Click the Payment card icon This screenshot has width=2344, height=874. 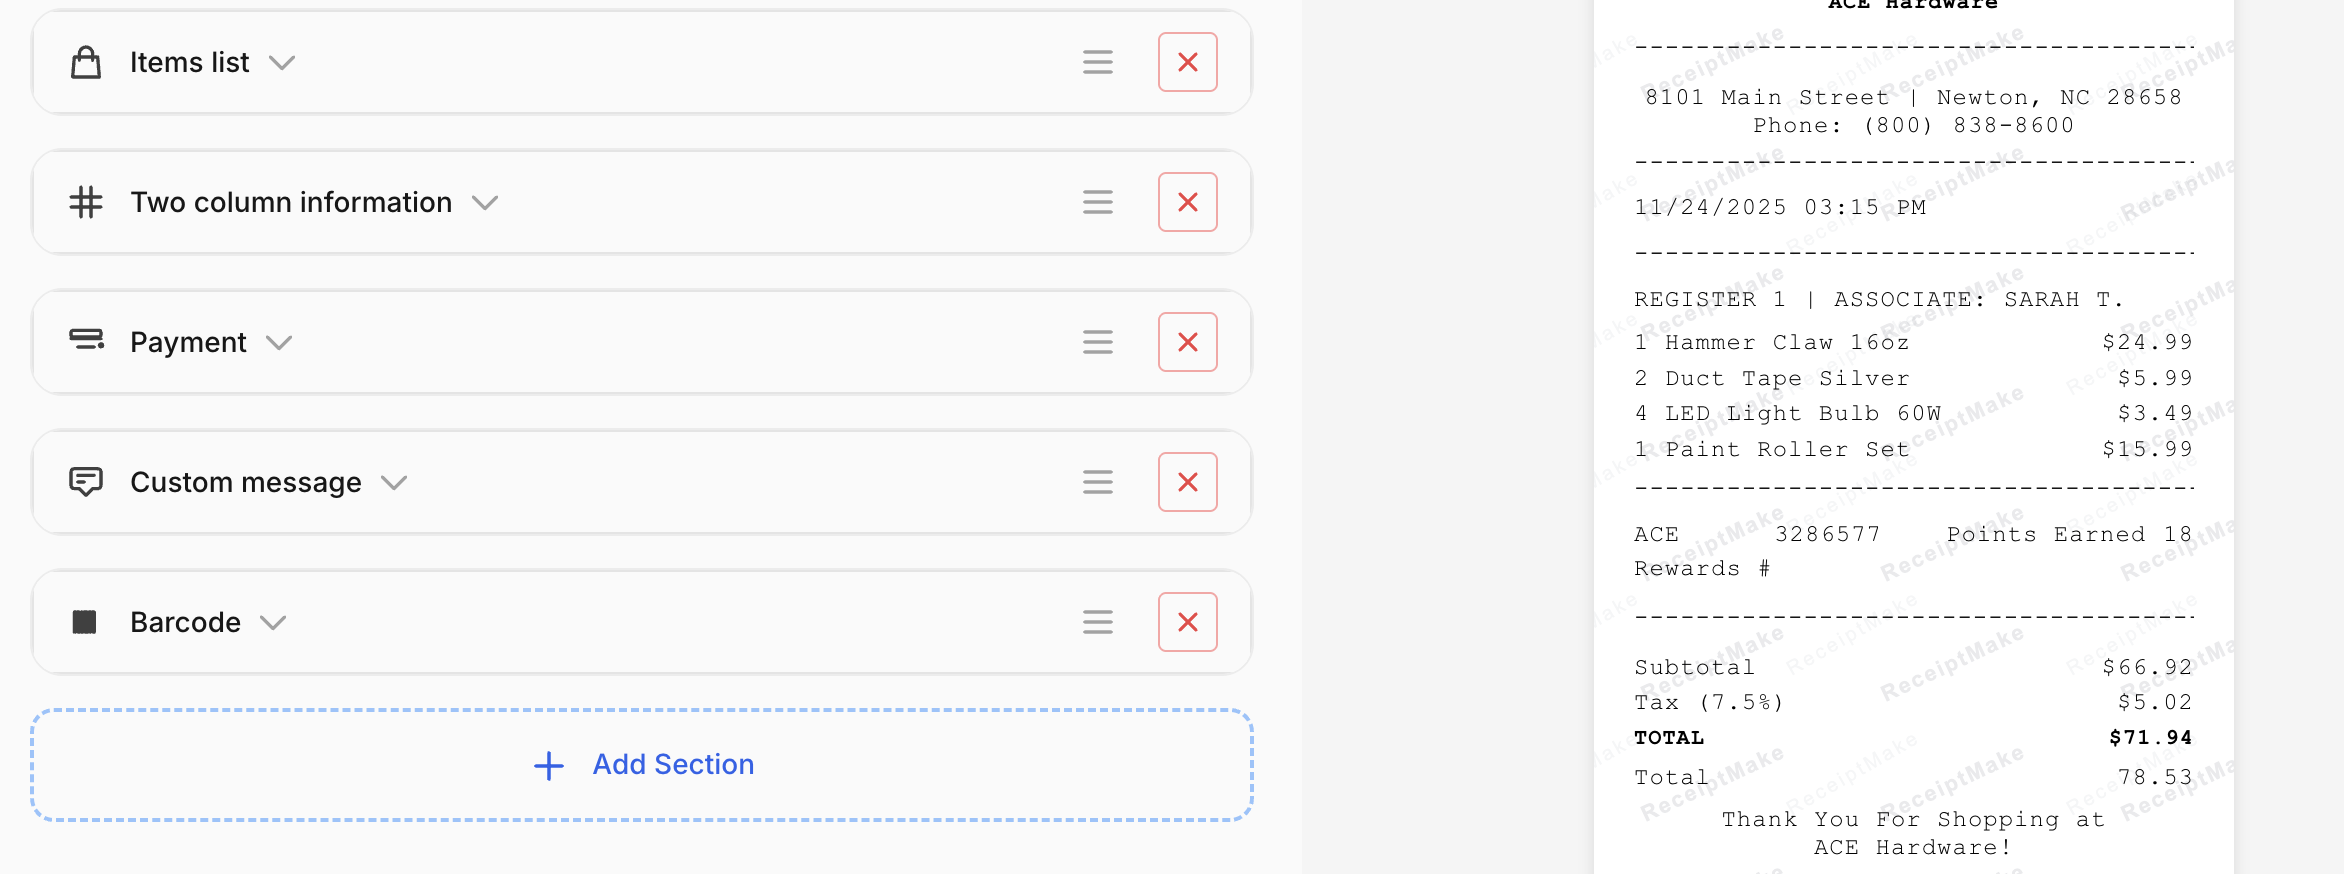[x=86, y=341]
